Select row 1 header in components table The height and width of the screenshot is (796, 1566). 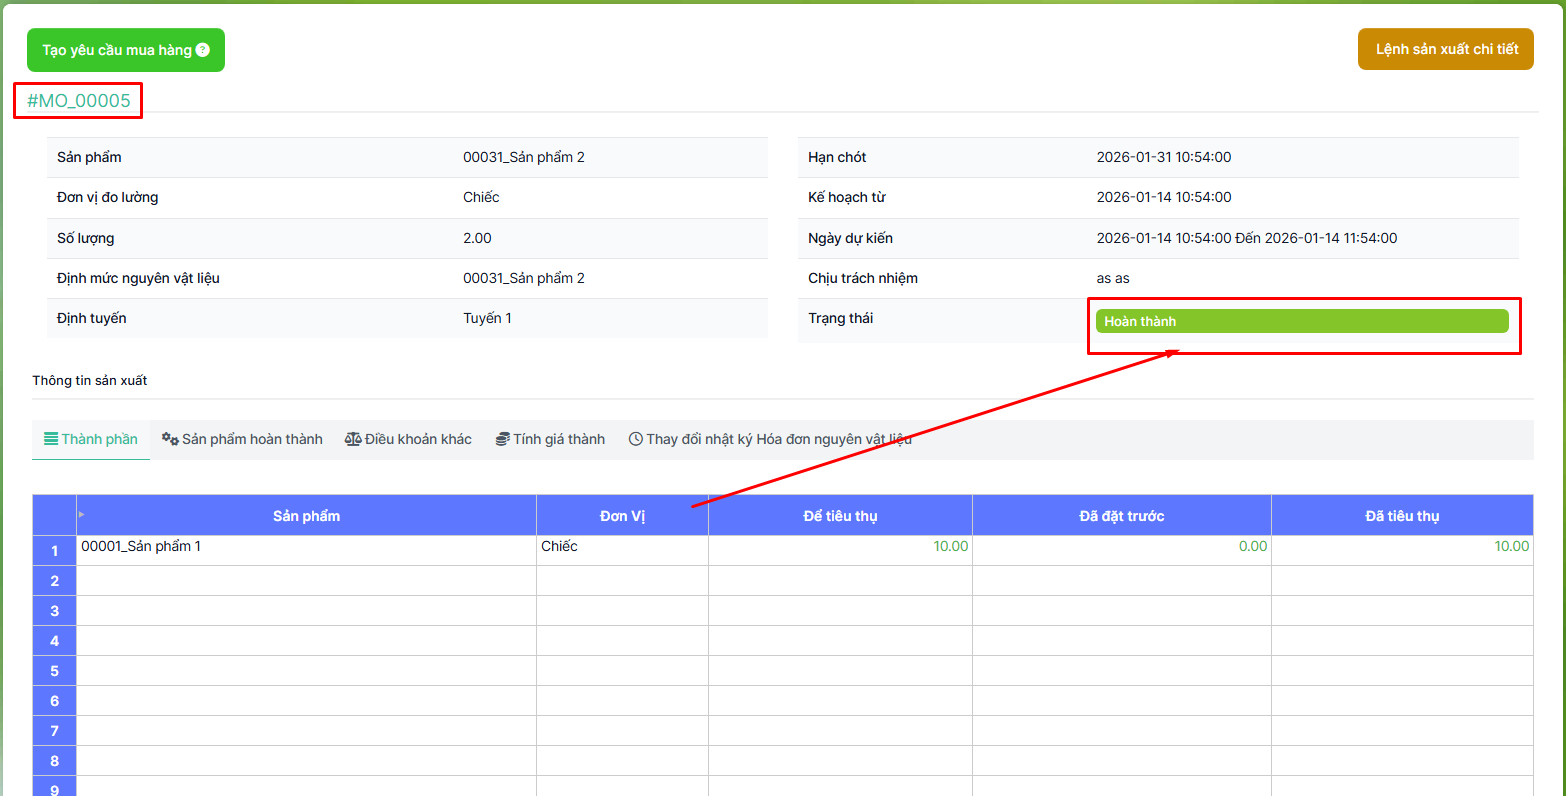[54, 551]
